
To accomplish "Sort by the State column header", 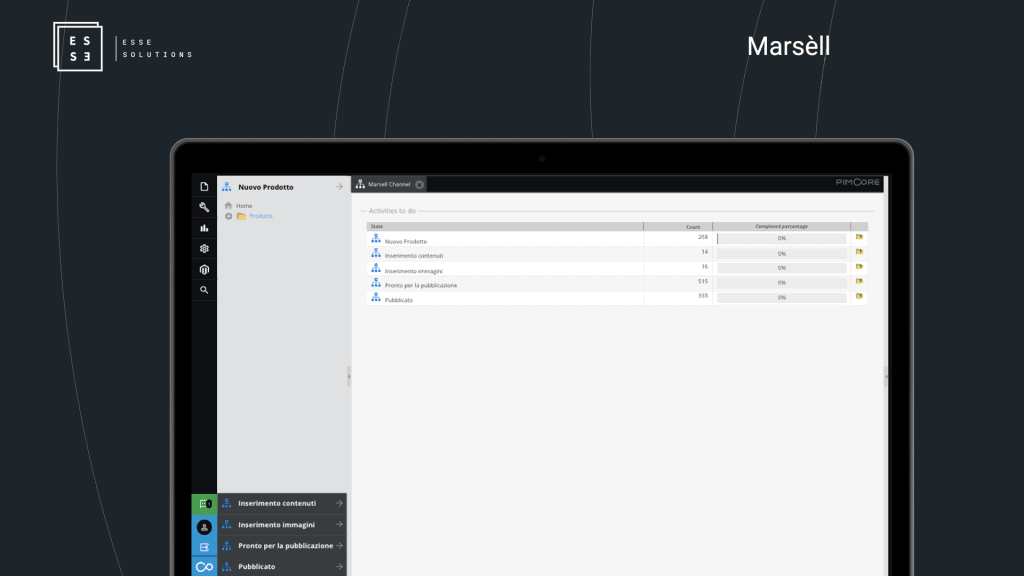I will click(505, 227).
